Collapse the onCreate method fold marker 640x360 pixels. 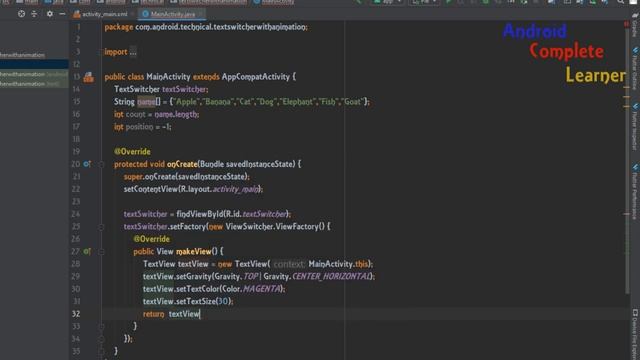[x=101, y=164]
